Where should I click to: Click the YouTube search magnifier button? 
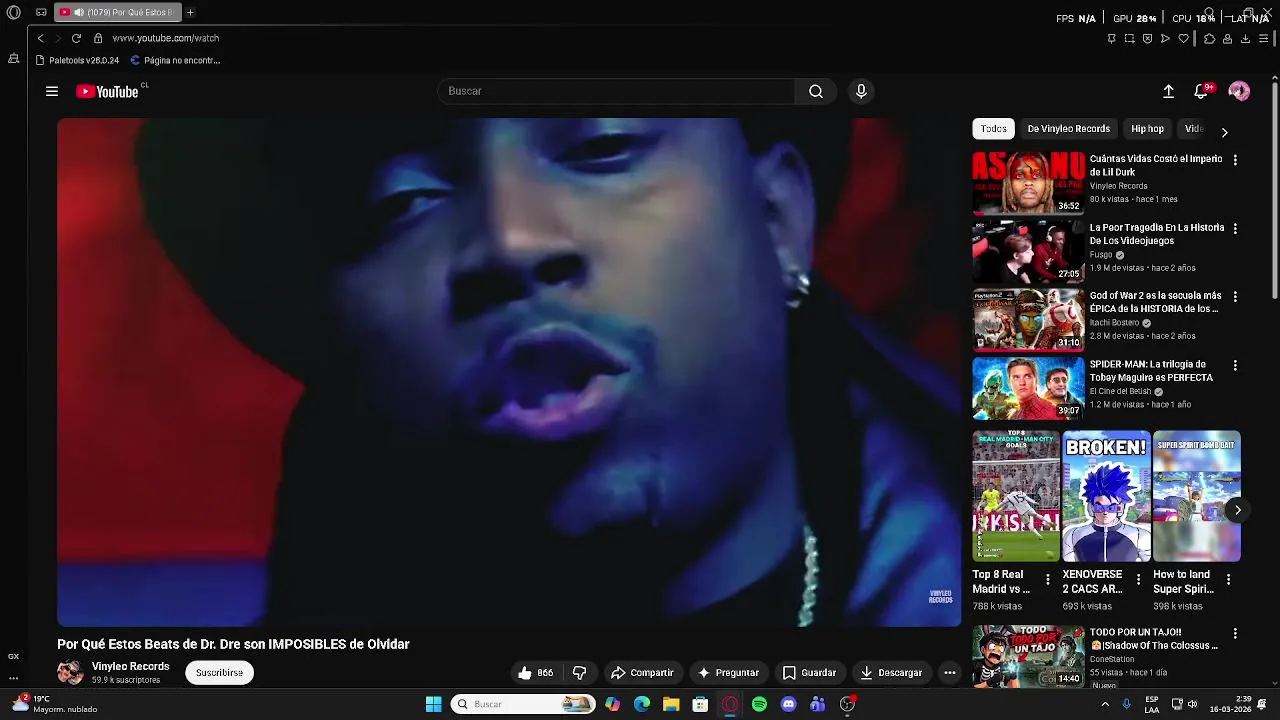[x=816, y=91]
